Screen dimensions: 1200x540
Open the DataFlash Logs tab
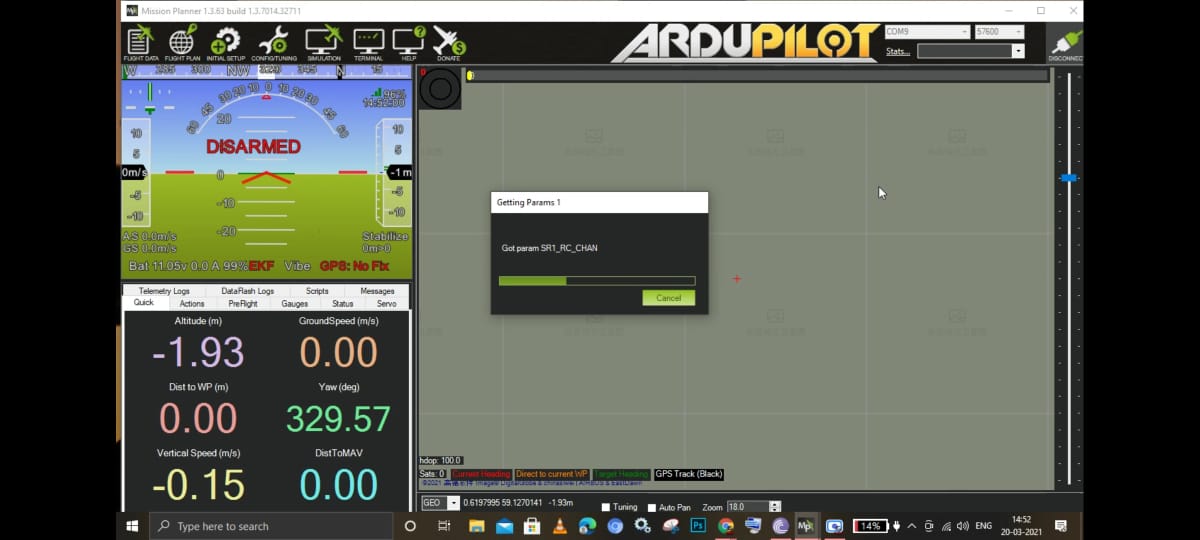coord(248,291)
